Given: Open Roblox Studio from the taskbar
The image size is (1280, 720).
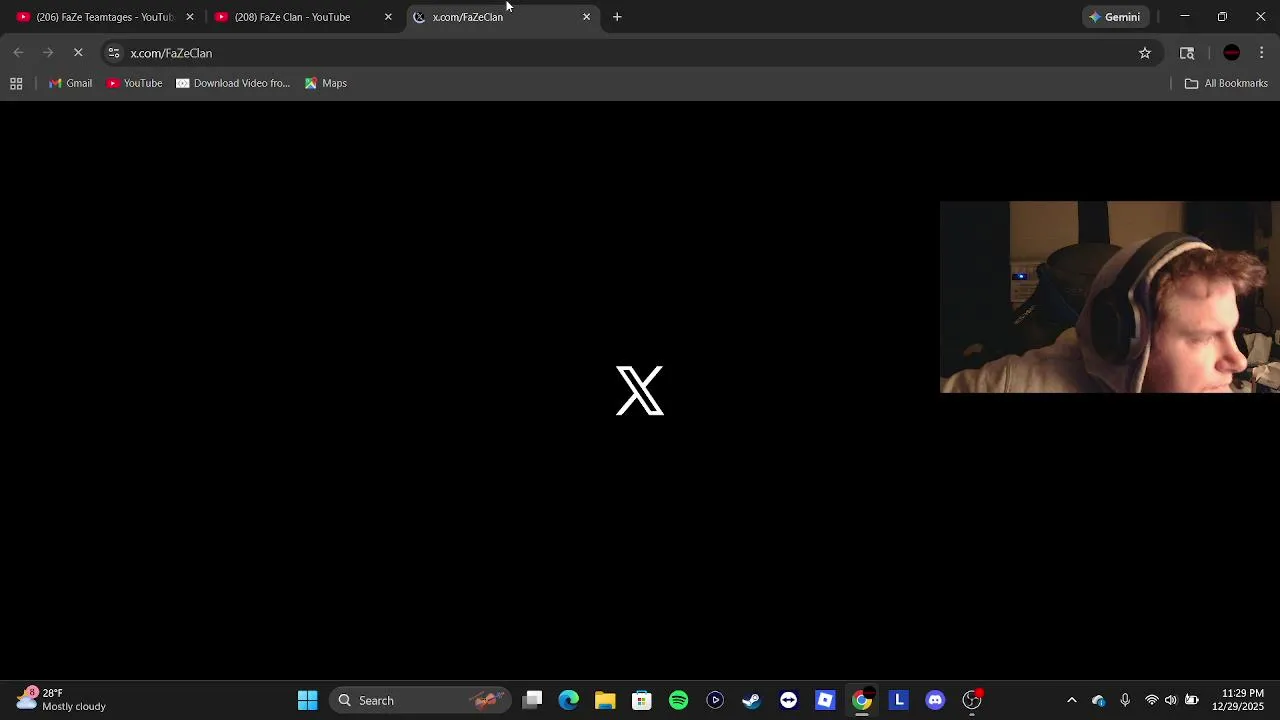Looking at the screenshot, I should [x=825, y=700].
